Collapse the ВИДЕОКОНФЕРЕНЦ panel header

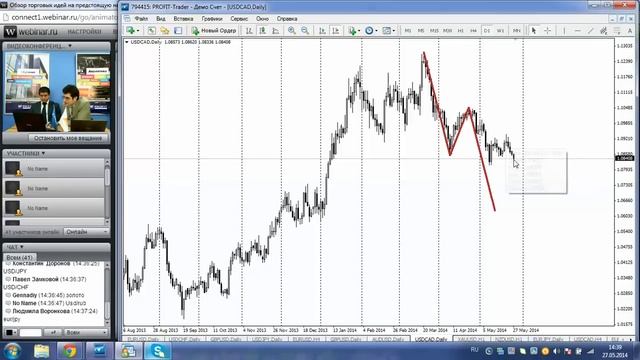[56, 46]
